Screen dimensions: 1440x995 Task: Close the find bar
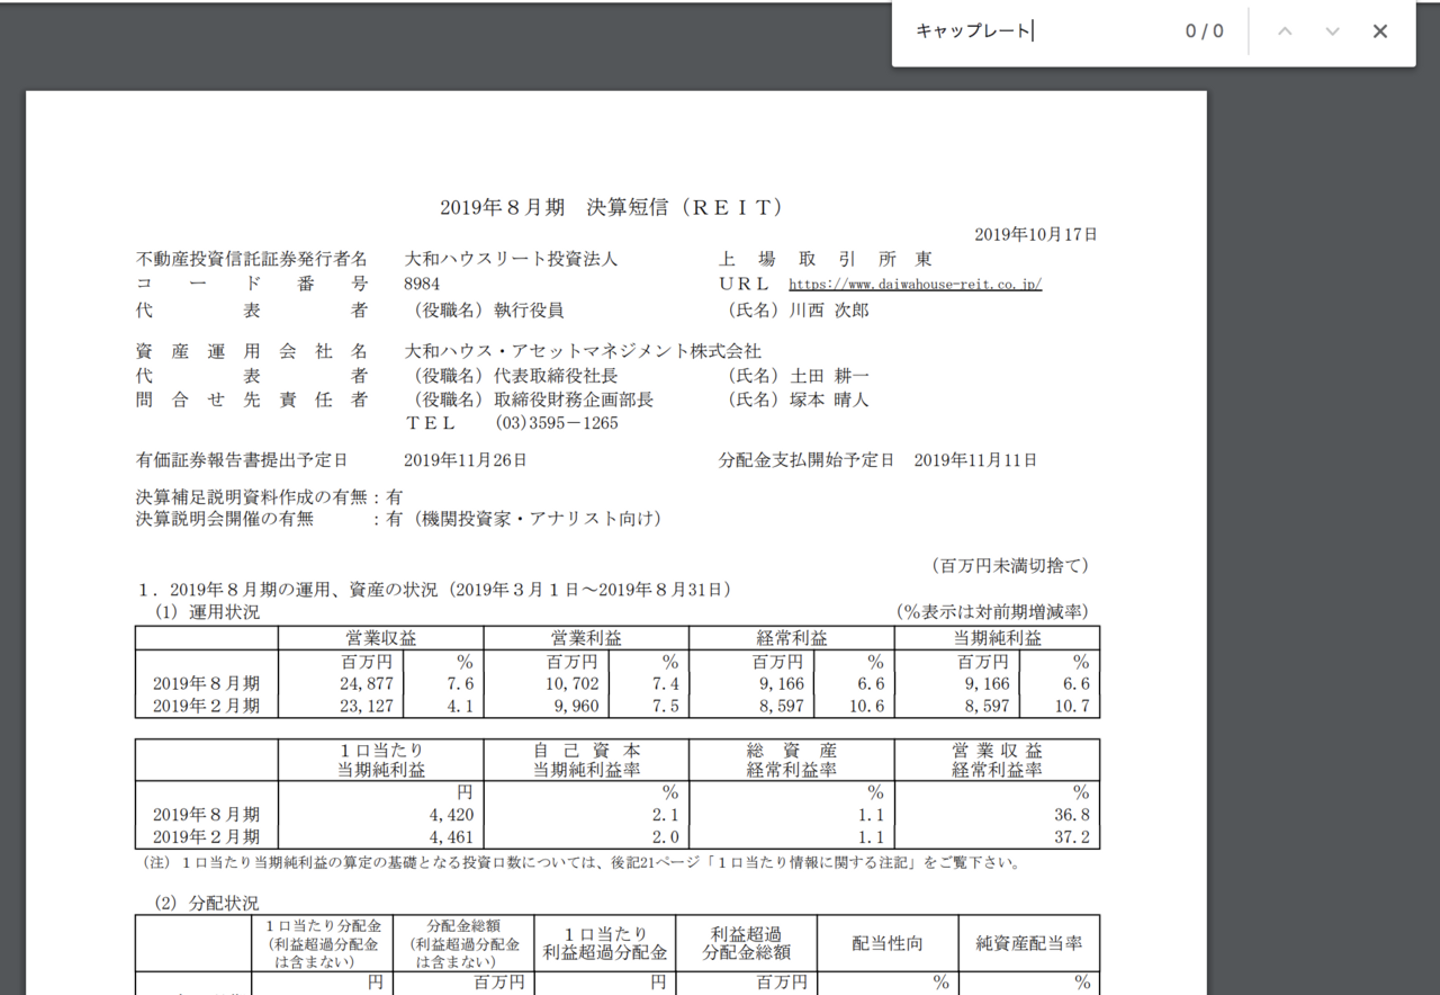point(1380,31)
